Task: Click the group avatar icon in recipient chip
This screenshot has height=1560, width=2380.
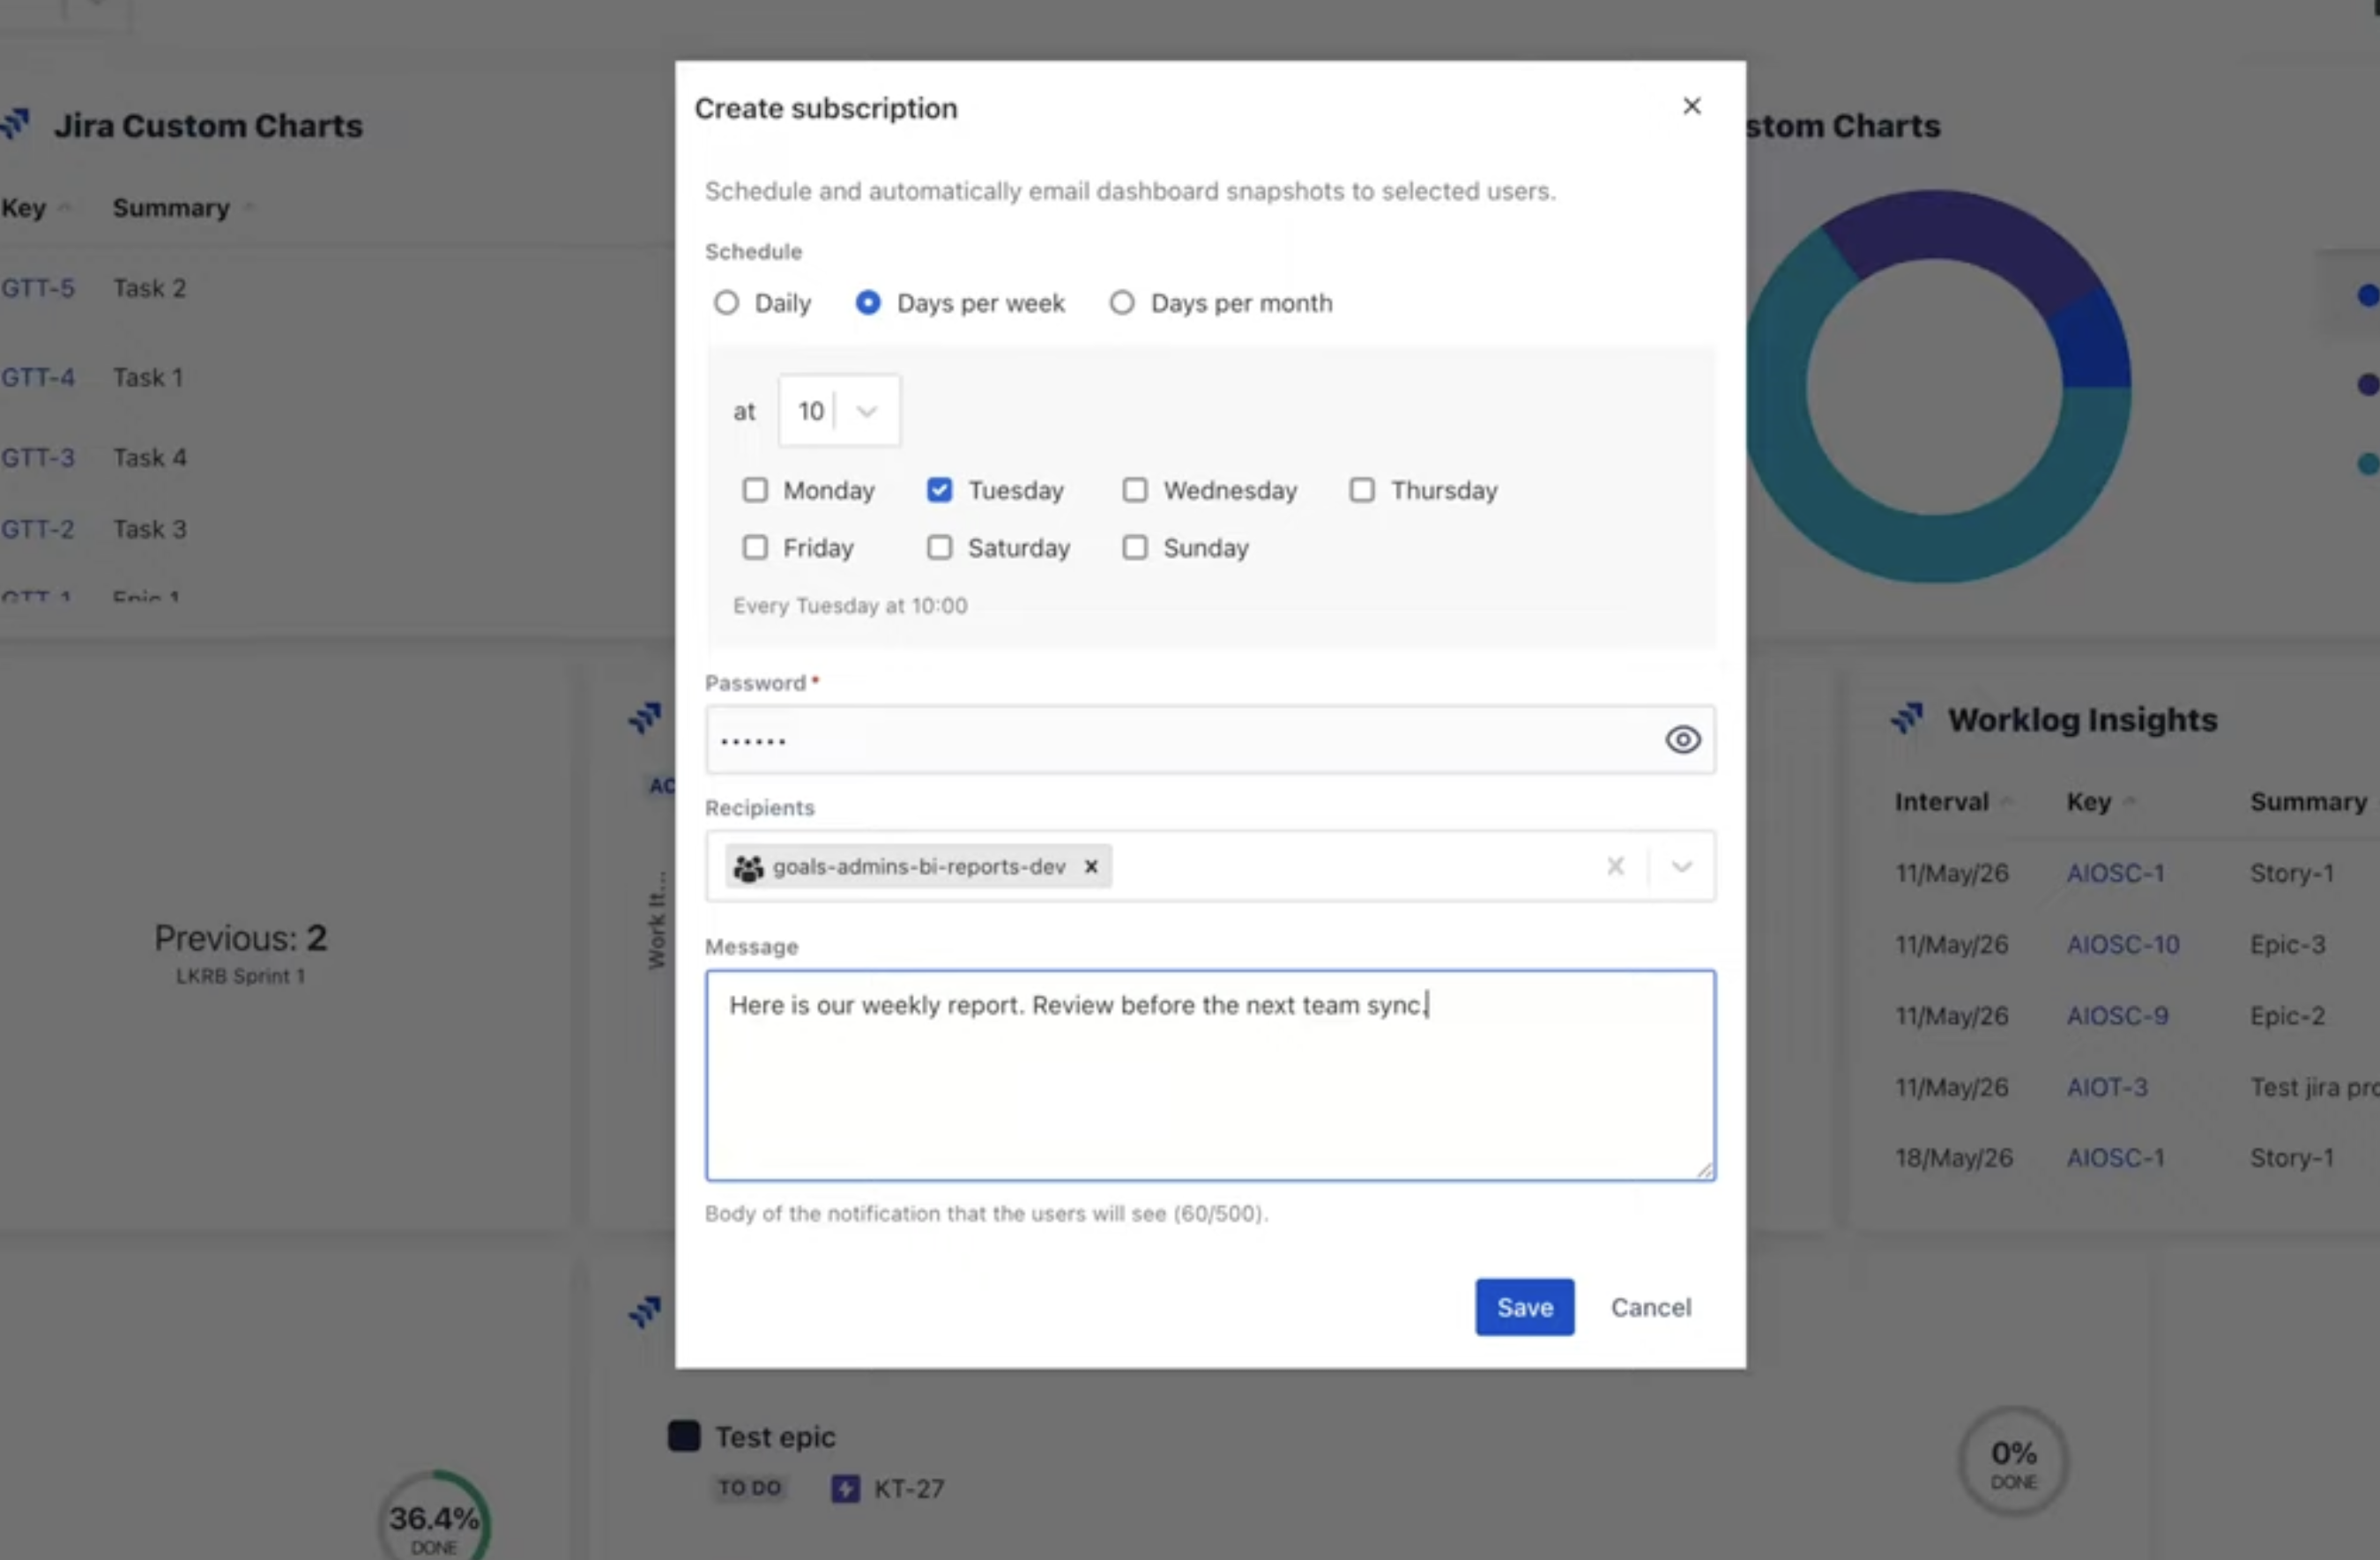Action: click(x=748, y=867)
